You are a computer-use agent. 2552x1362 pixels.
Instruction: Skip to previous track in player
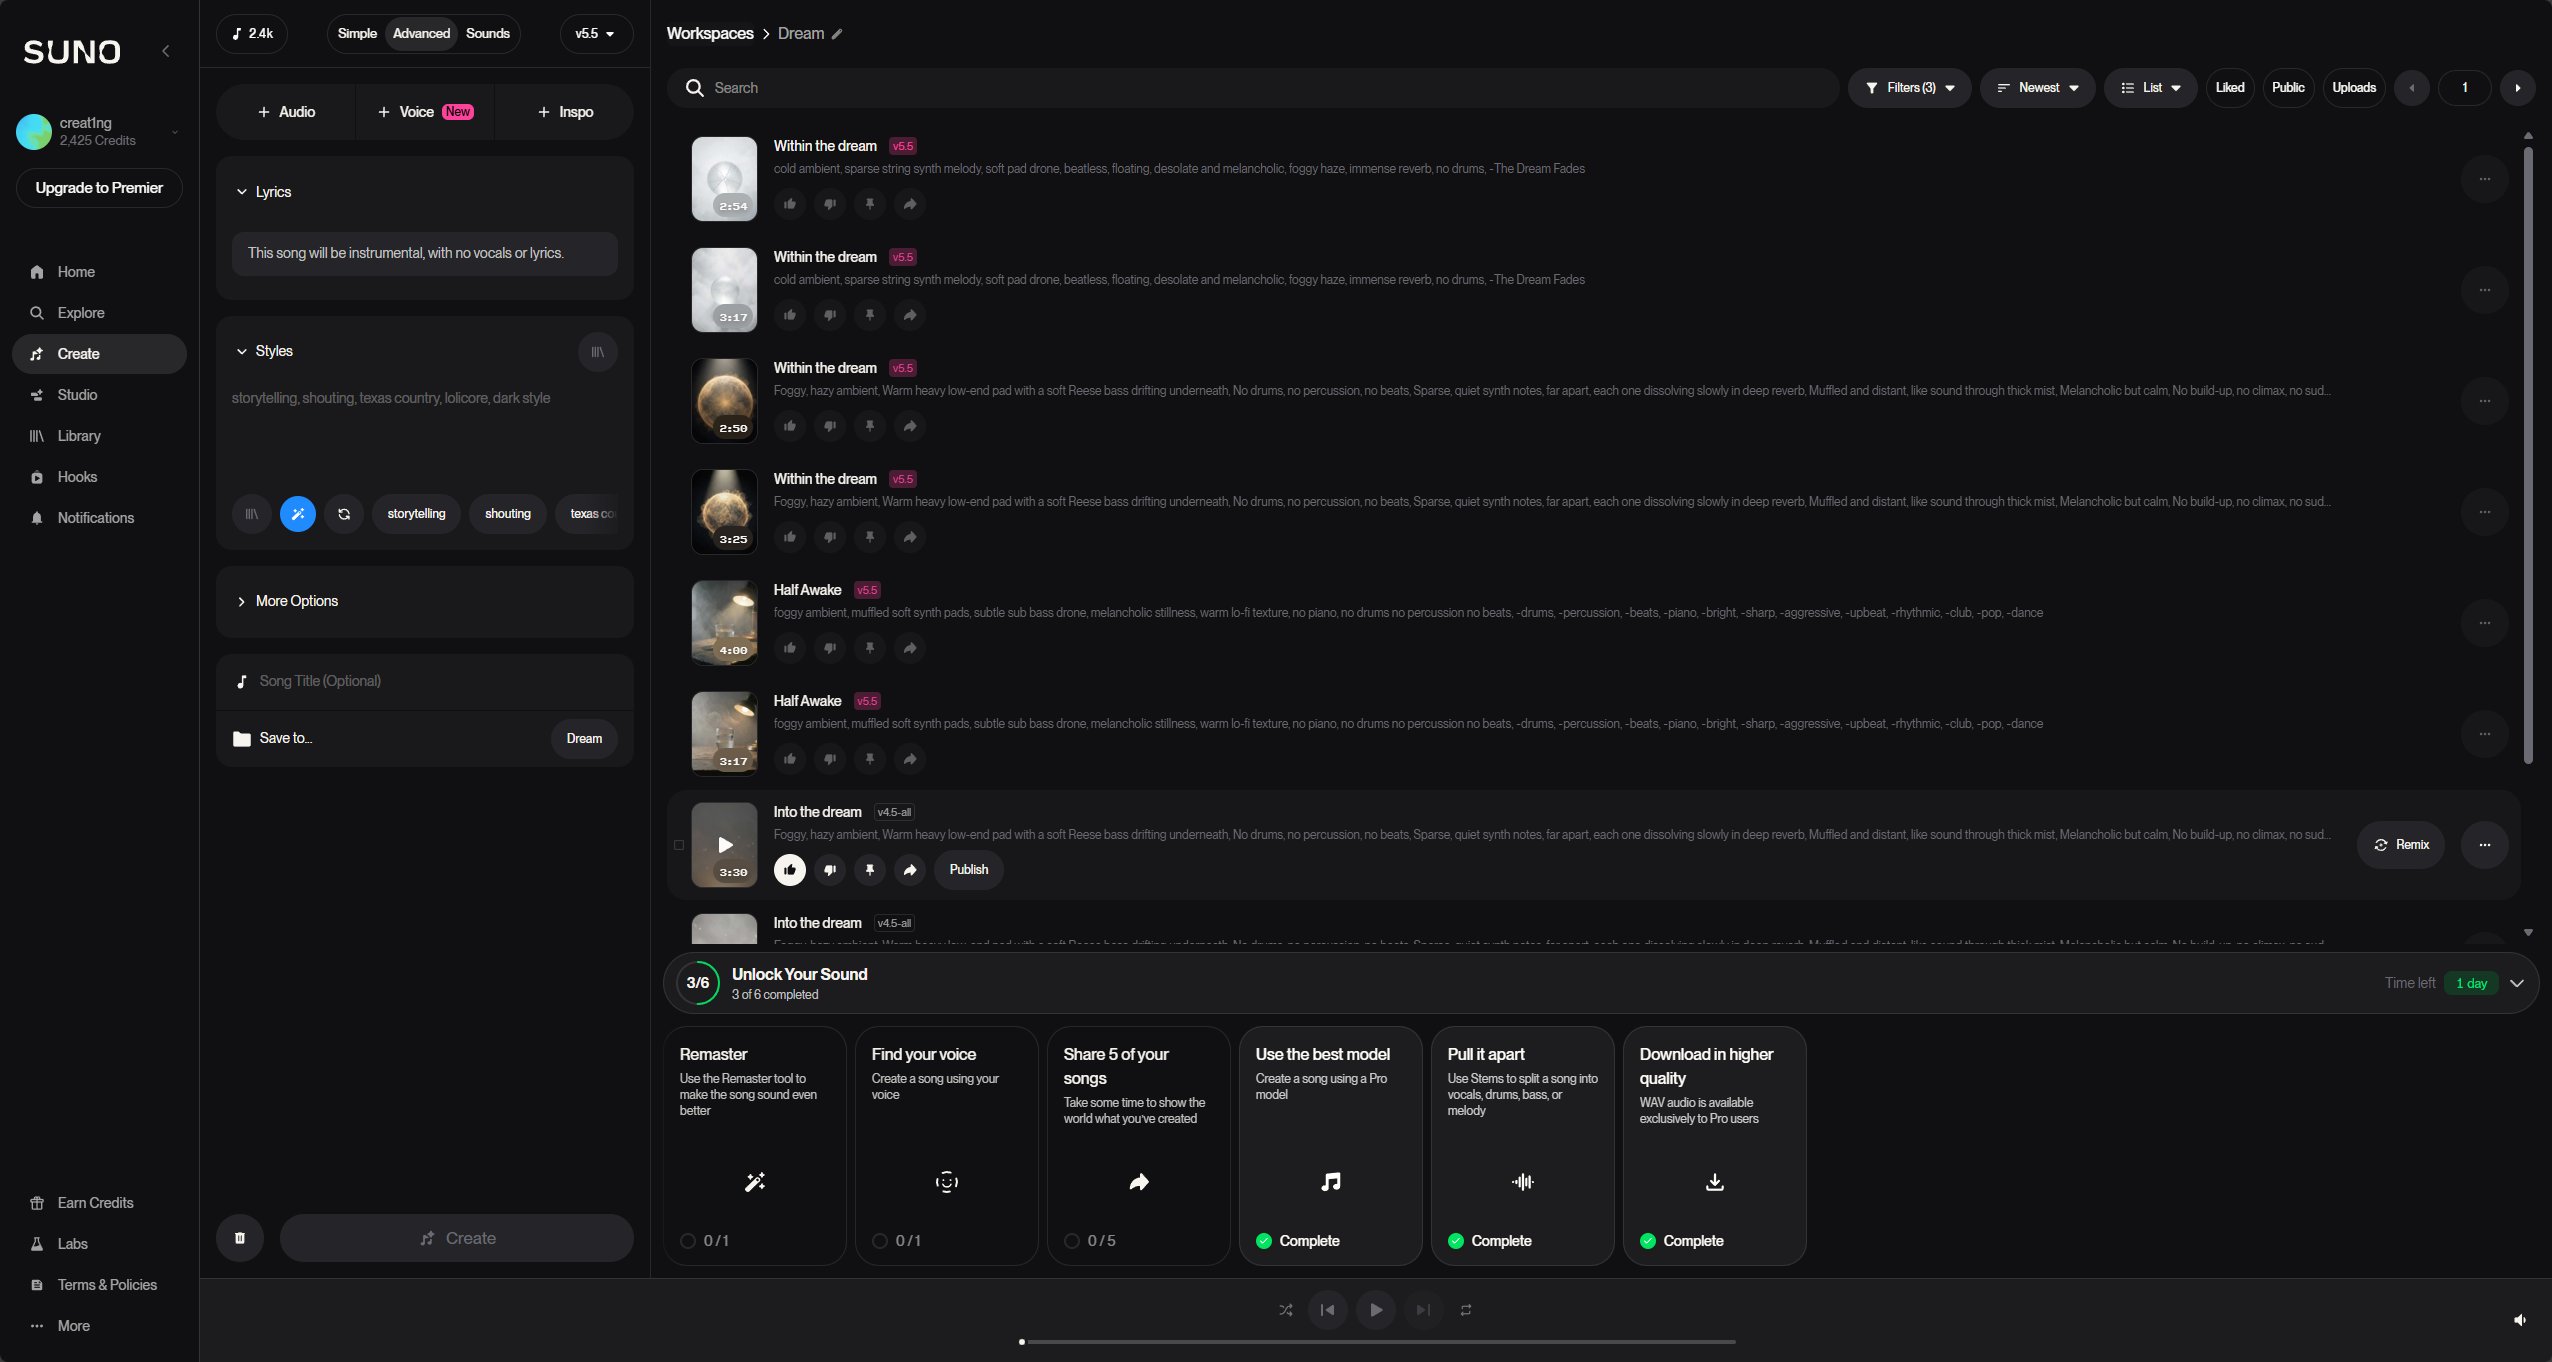click(x=1327, y=1310)
